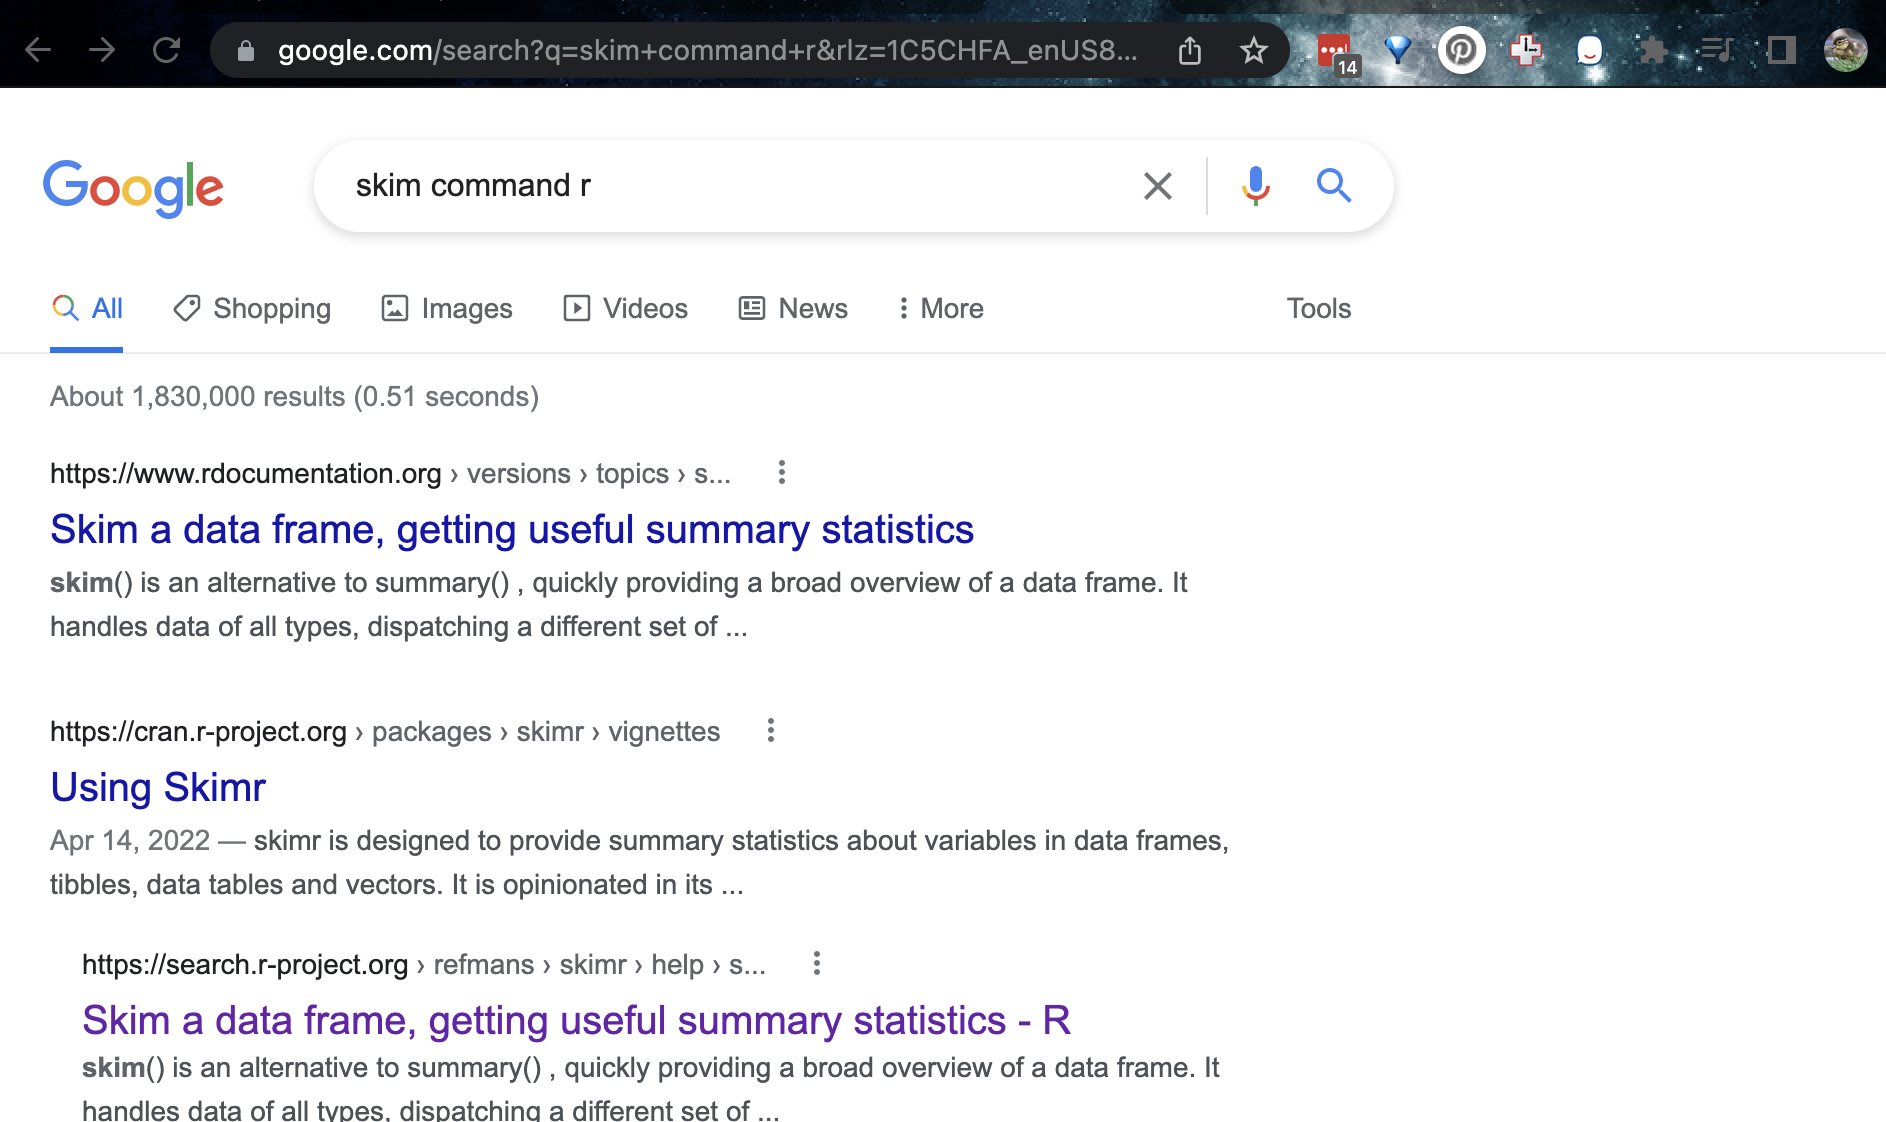Click the share page icon in address bar
Viewport: 1886px width, 1122px height.
pyautogui.click(x=1189, y=50)
